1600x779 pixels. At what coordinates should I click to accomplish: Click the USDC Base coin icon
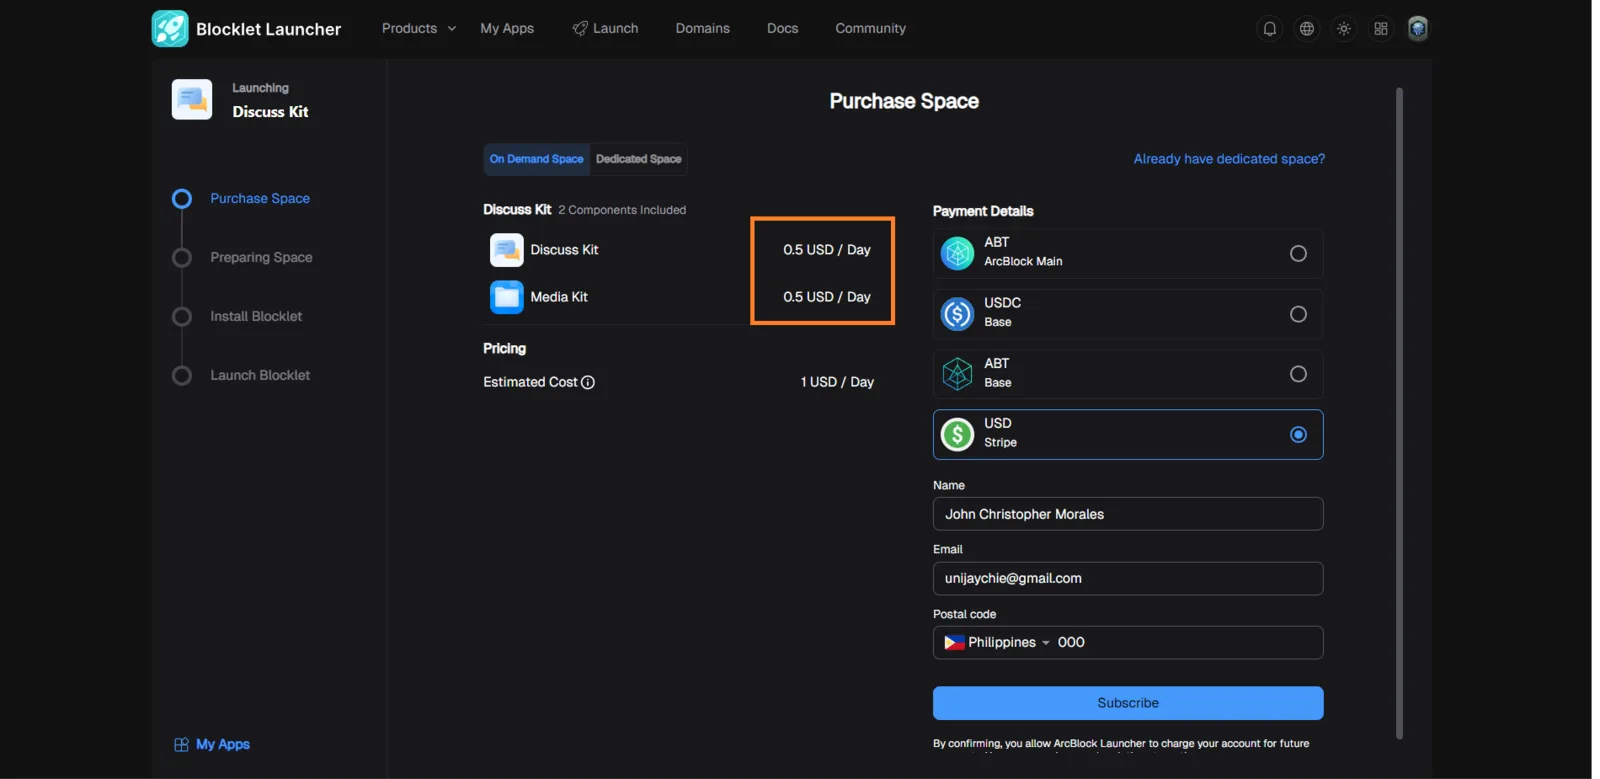(x=957, y=314)
